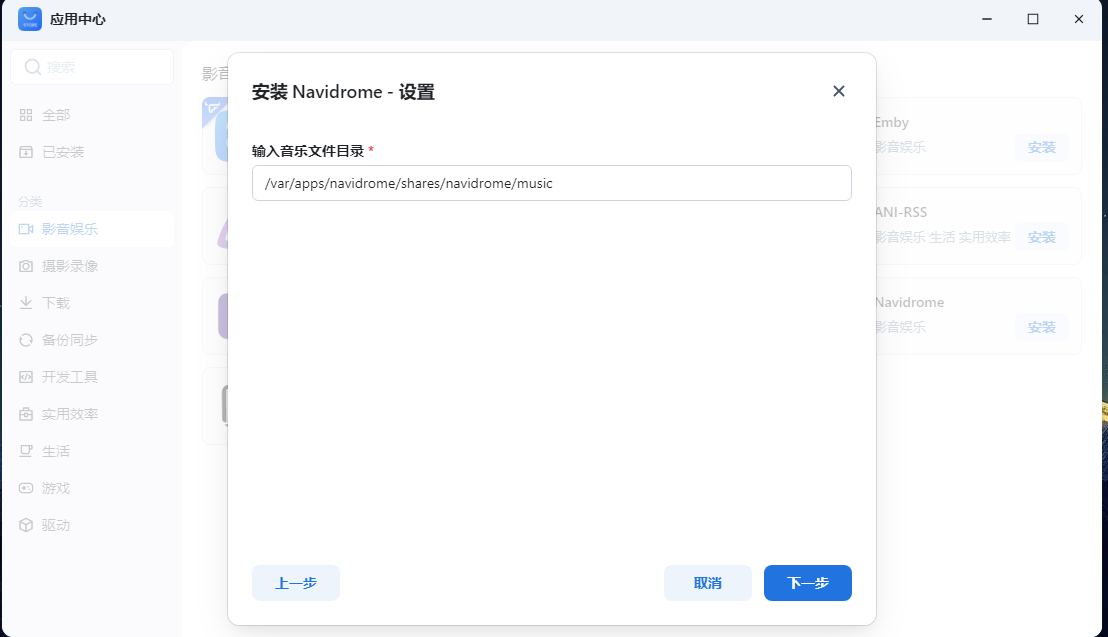Click the video camera icon beside 影音娱乐
Screen dimensions: 1108x637
26,229
